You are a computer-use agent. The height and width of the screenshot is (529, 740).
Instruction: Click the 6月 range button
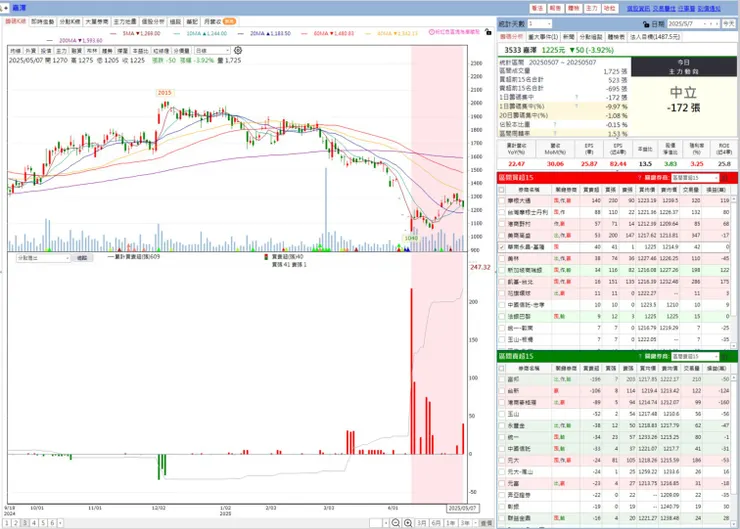pyautogui.click(x=437, y=523)
